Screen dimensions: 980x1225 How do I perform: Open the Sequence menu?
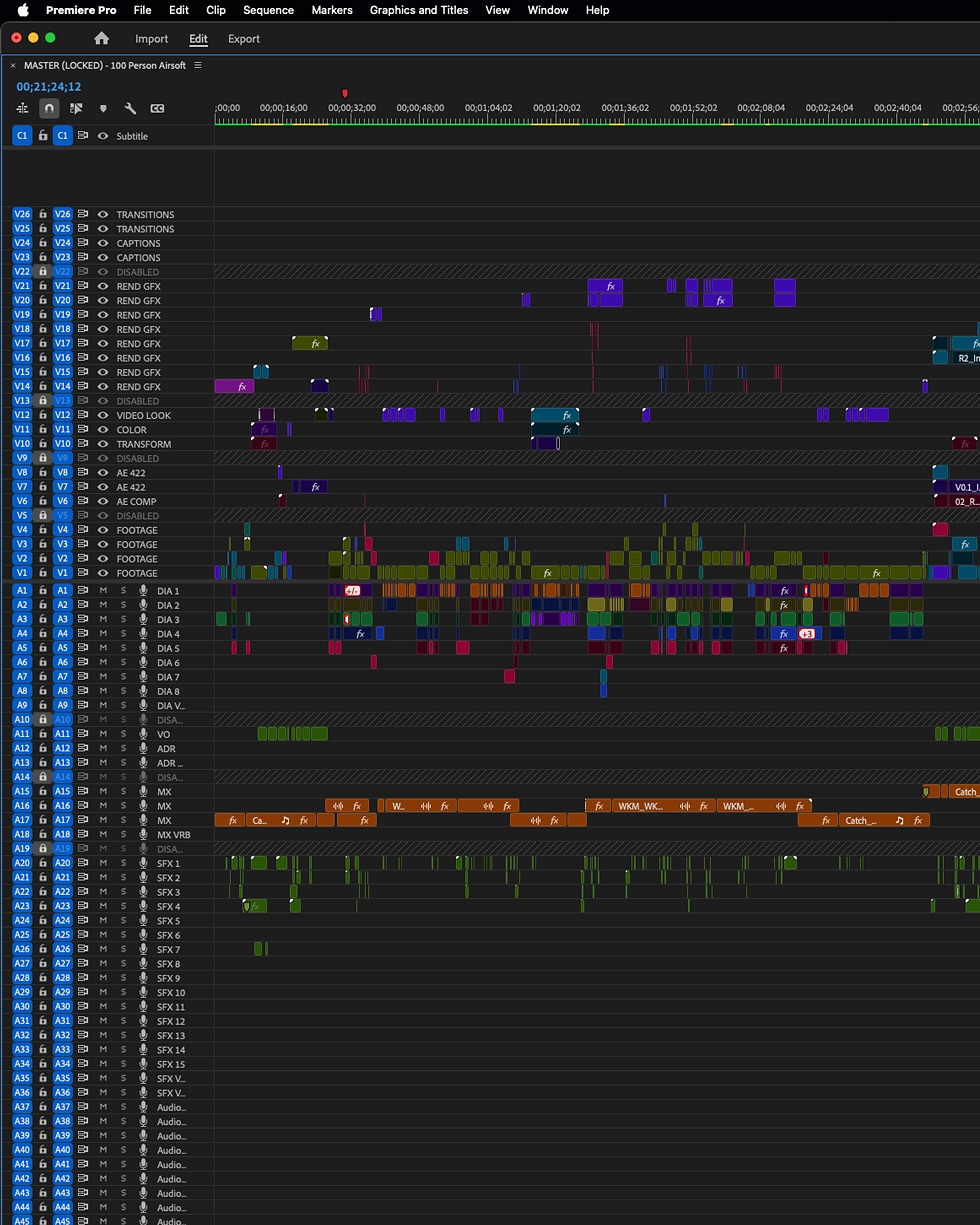(268, 10)
